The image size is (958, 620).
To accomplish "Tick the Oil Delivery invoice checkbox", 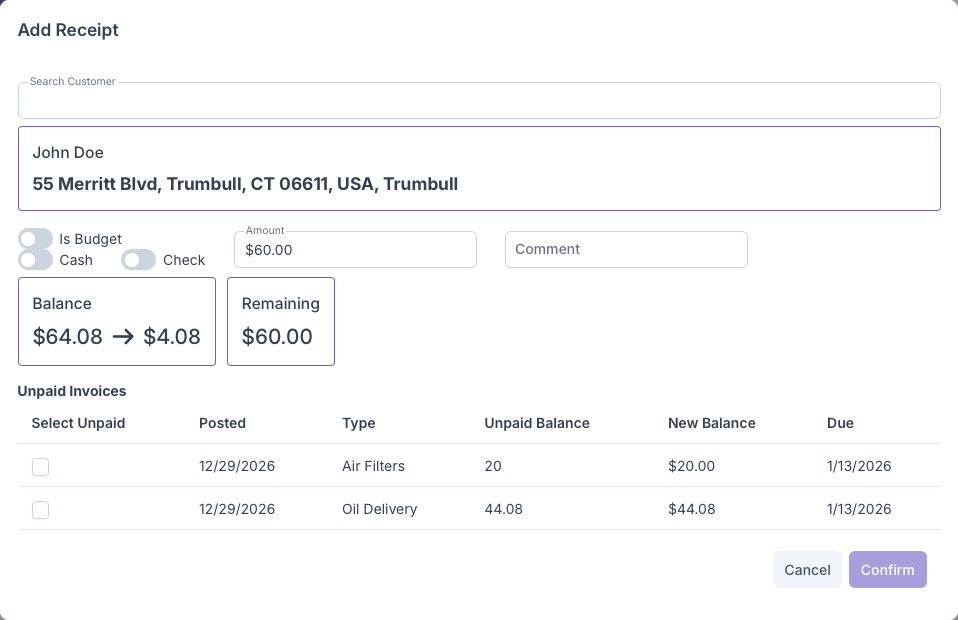I will pos(40,510).
